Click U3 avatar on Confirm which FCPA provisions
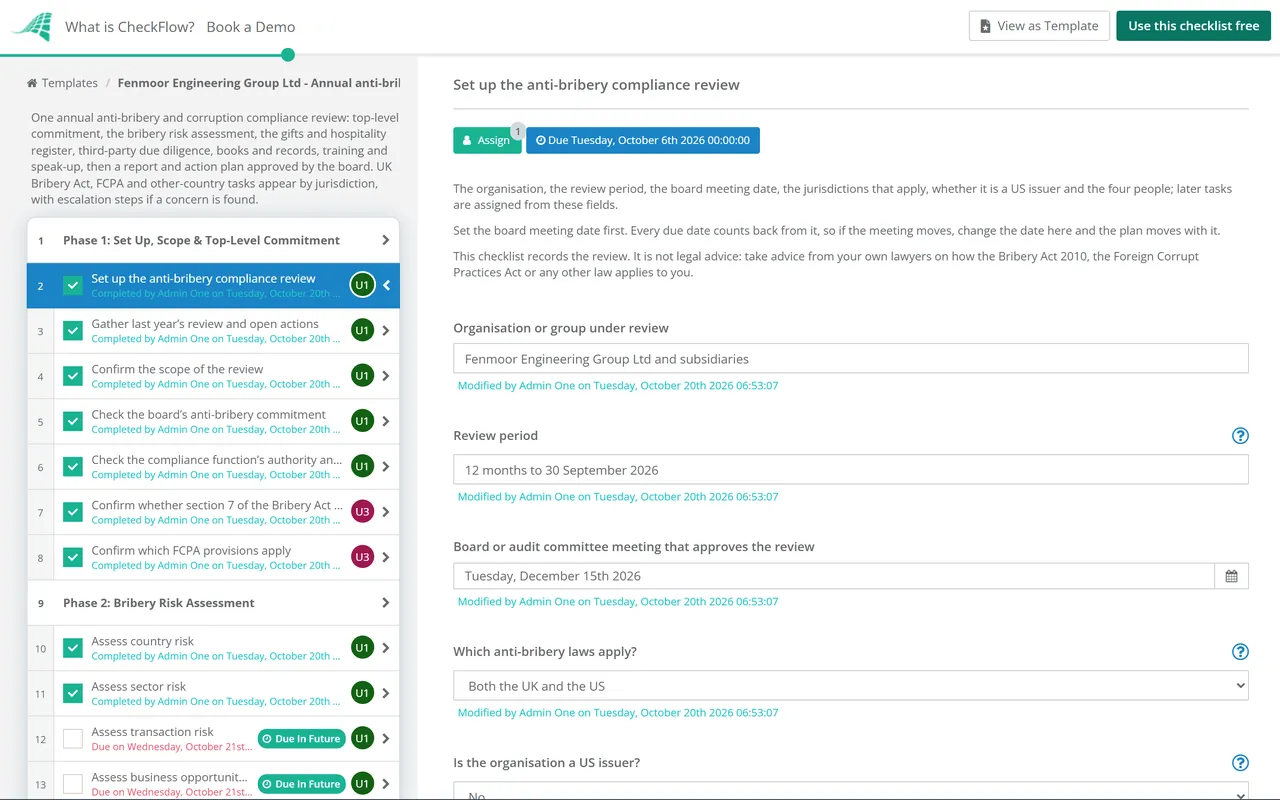The height and width of the screenshot is (800, 1280). coord(362,557)
